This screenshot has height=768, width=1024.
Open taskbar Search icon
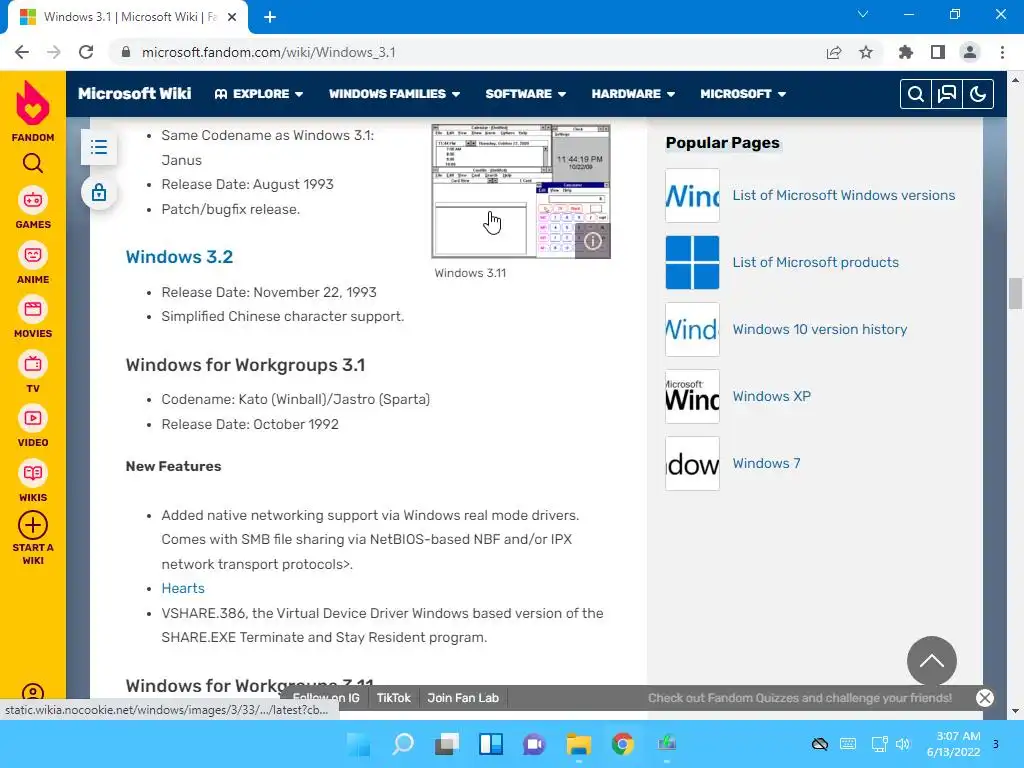coord(403,744)
